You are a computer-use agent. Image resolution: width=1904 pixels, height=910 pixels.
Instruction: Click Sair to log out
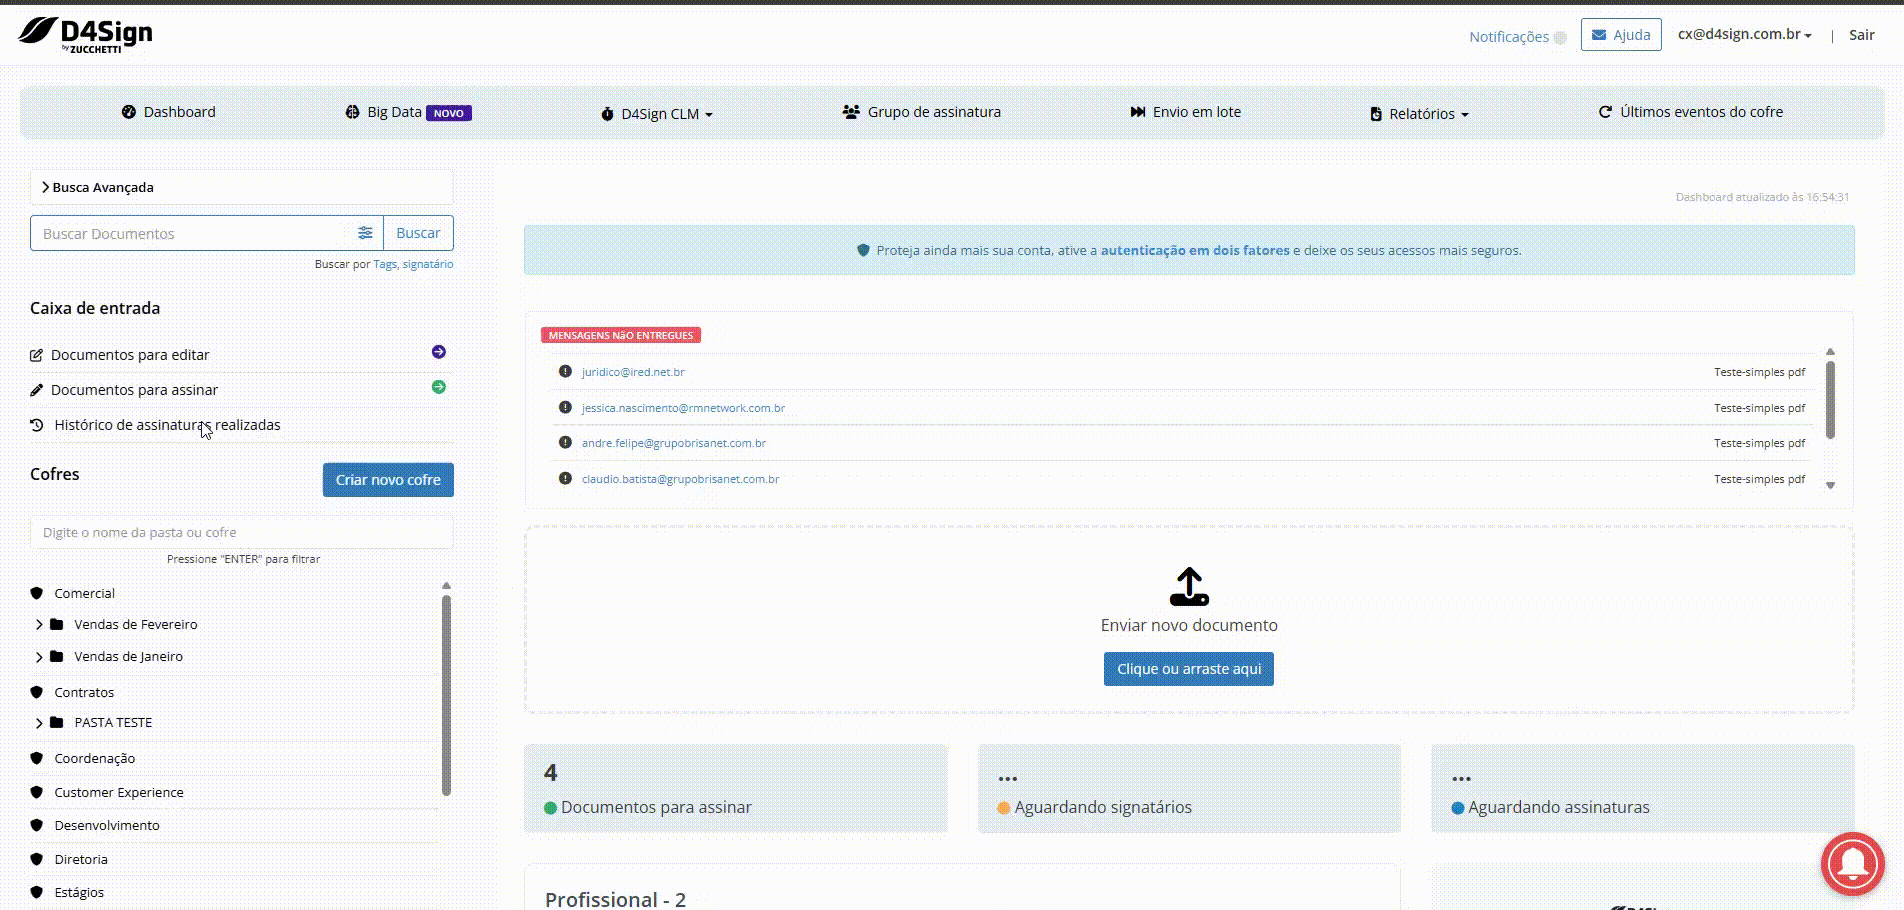(1861, 35)
